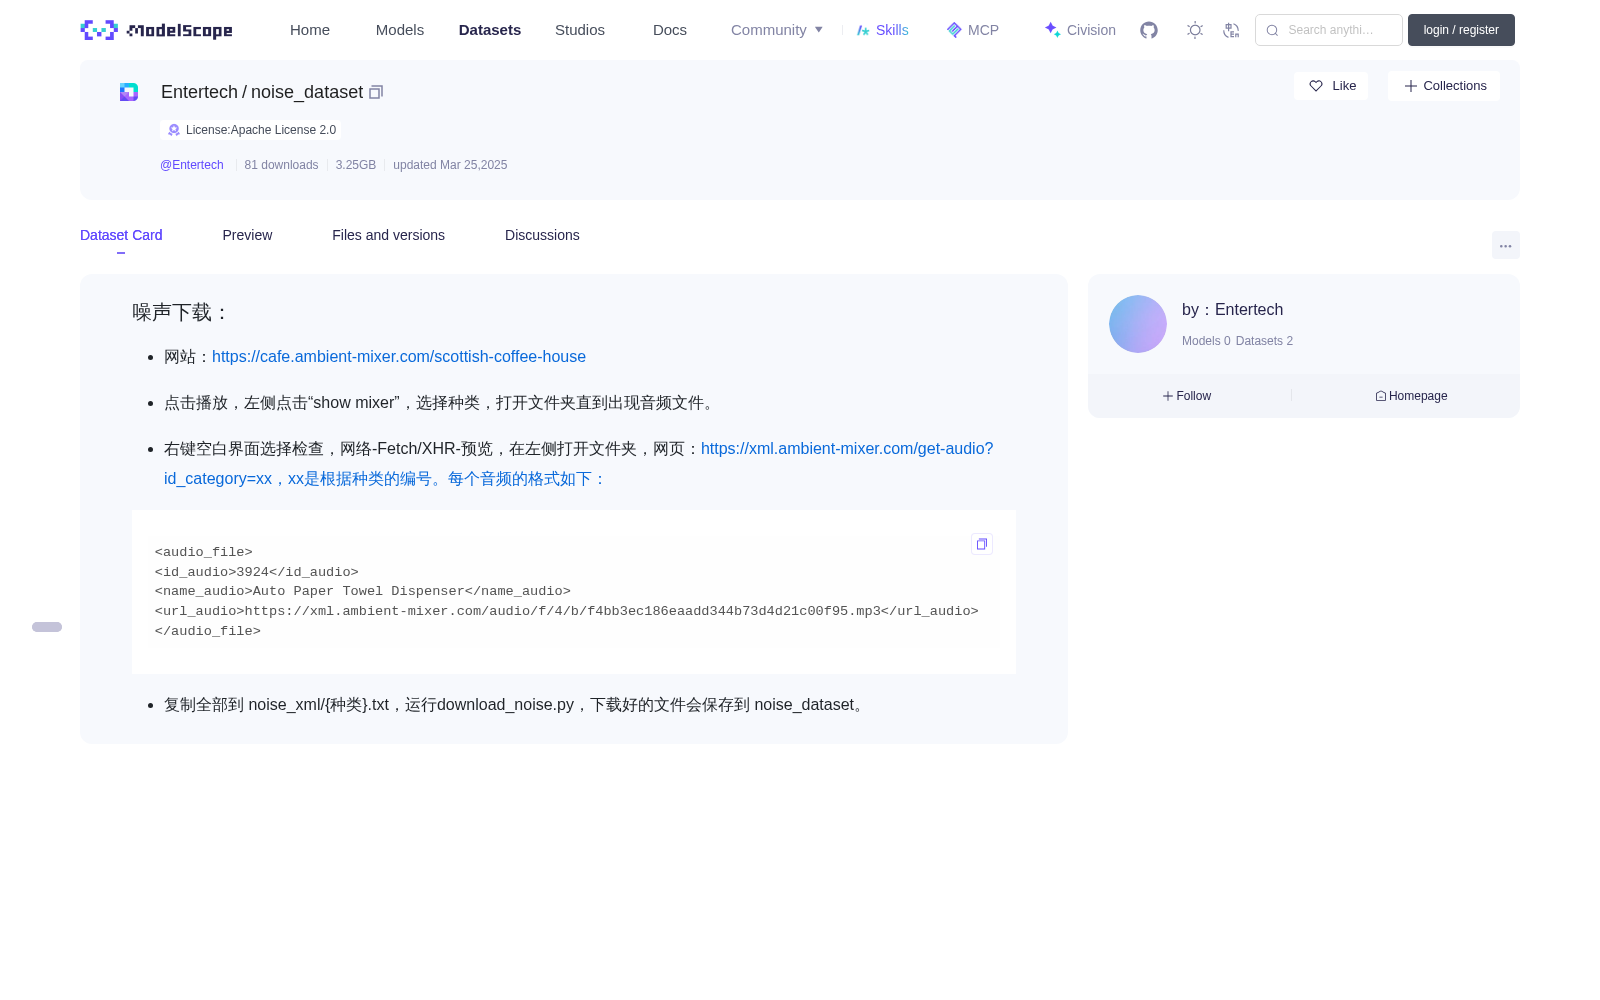
Task: Click the search magnifier icon
Action: click(x=1272, y=30)
